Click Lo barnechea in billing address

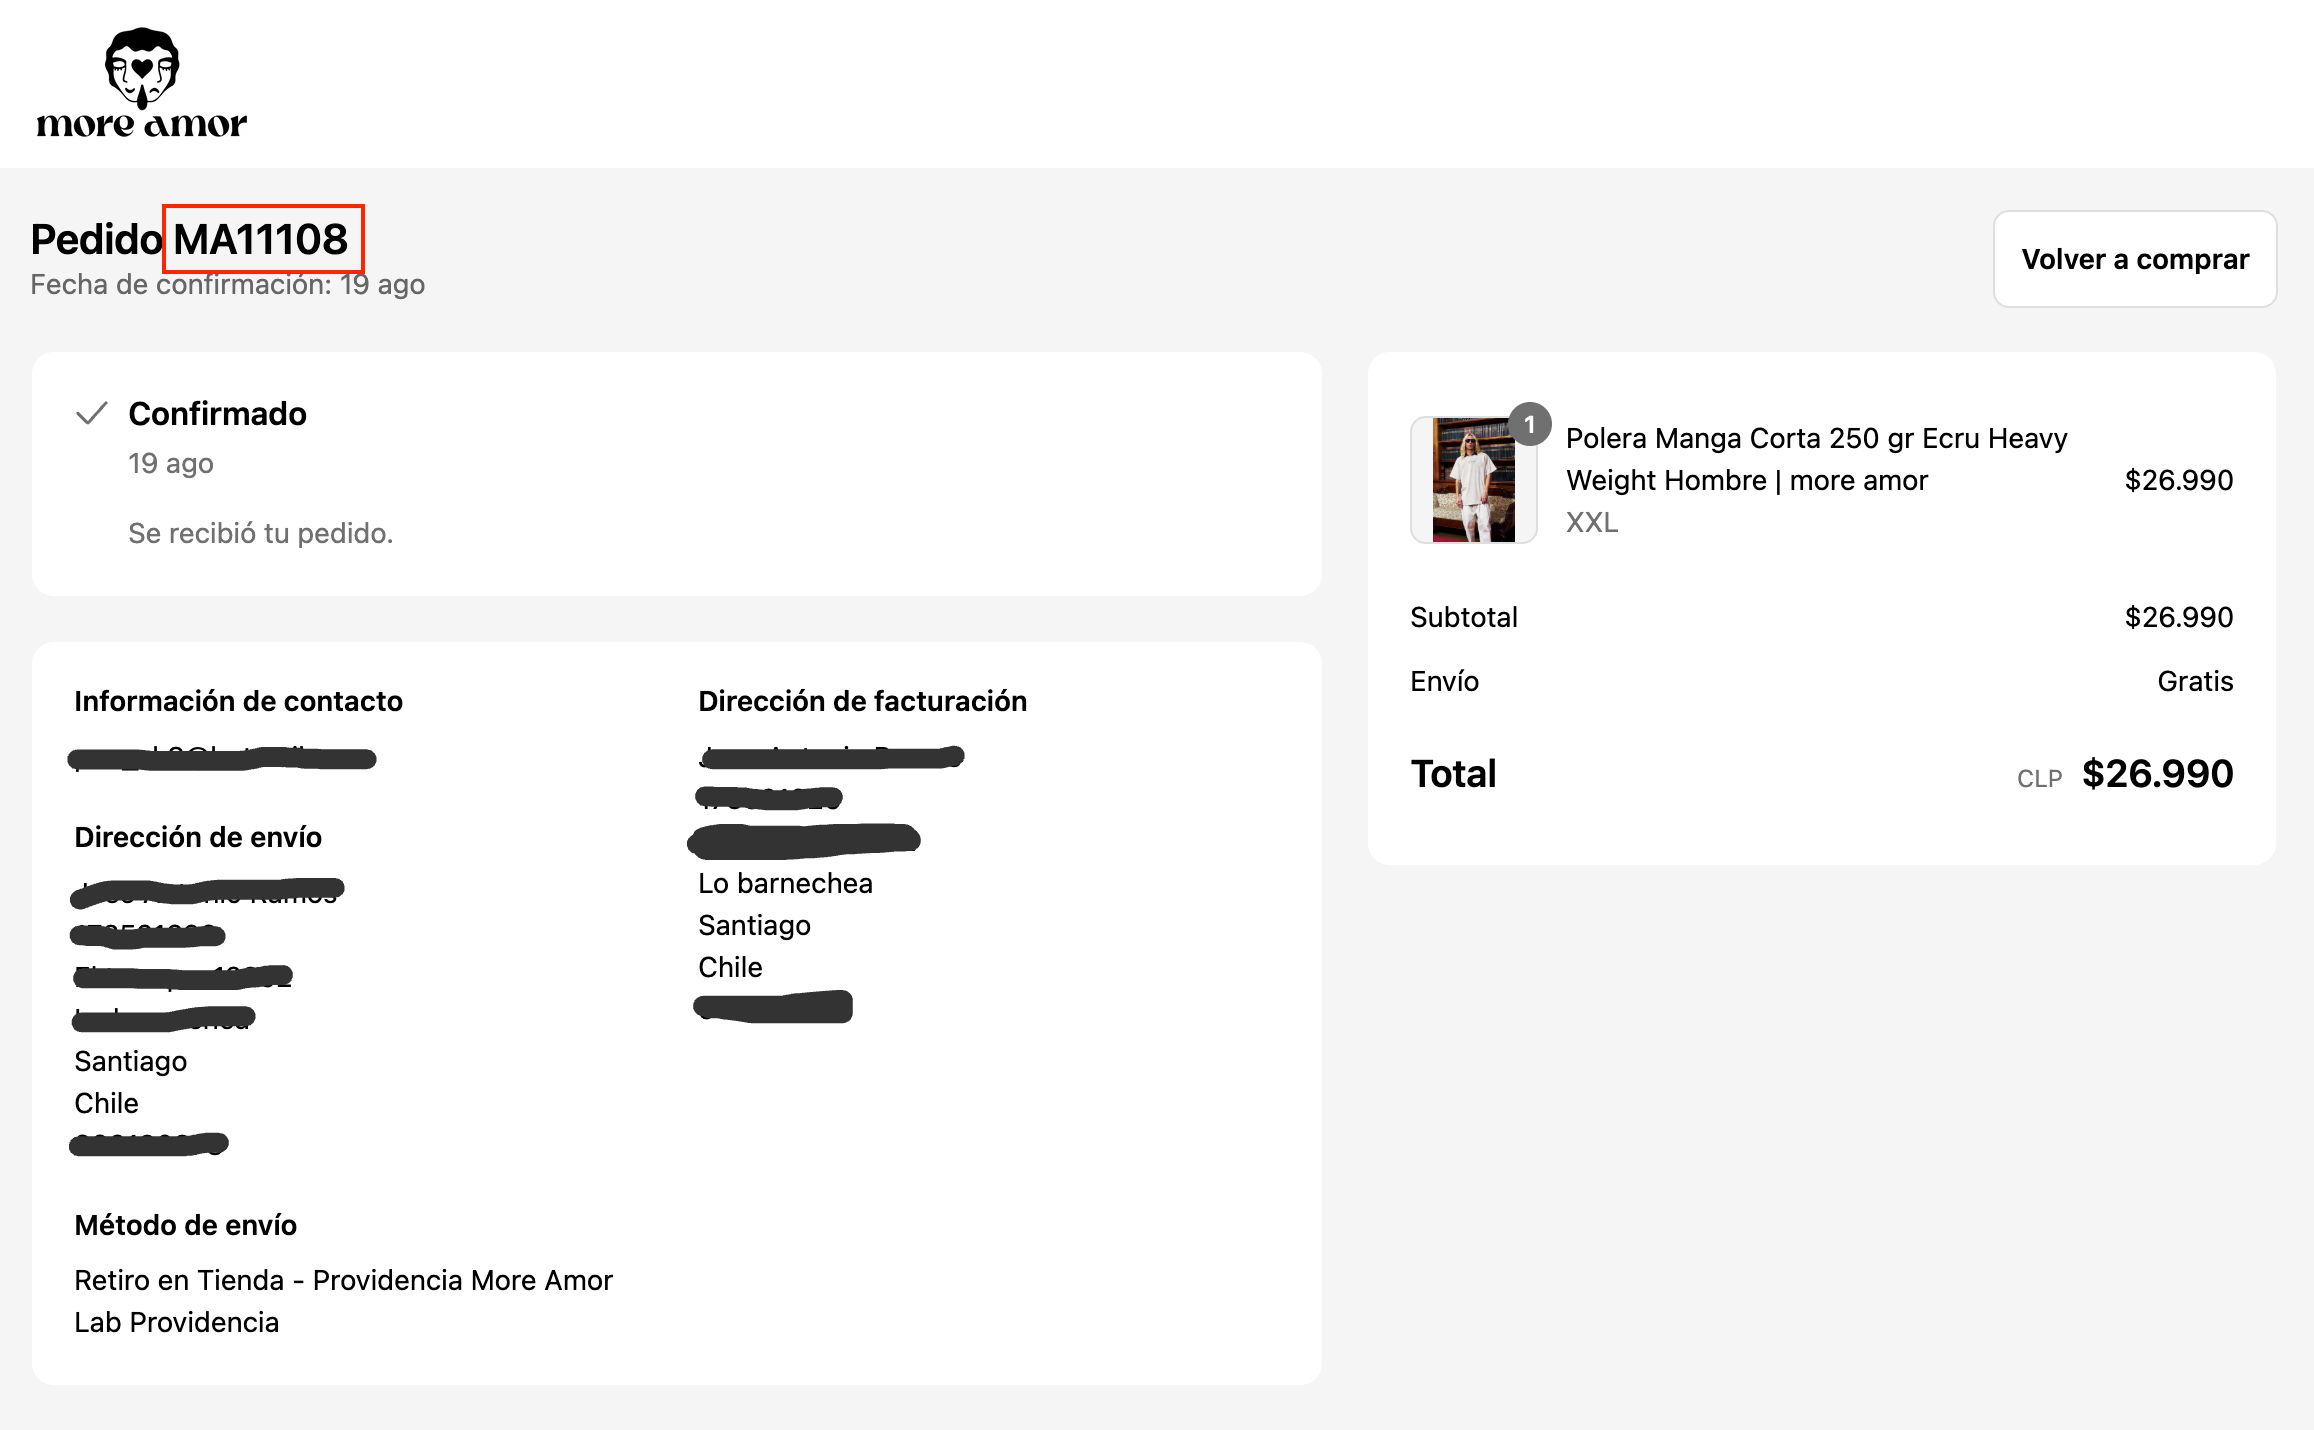coord(785,883)
